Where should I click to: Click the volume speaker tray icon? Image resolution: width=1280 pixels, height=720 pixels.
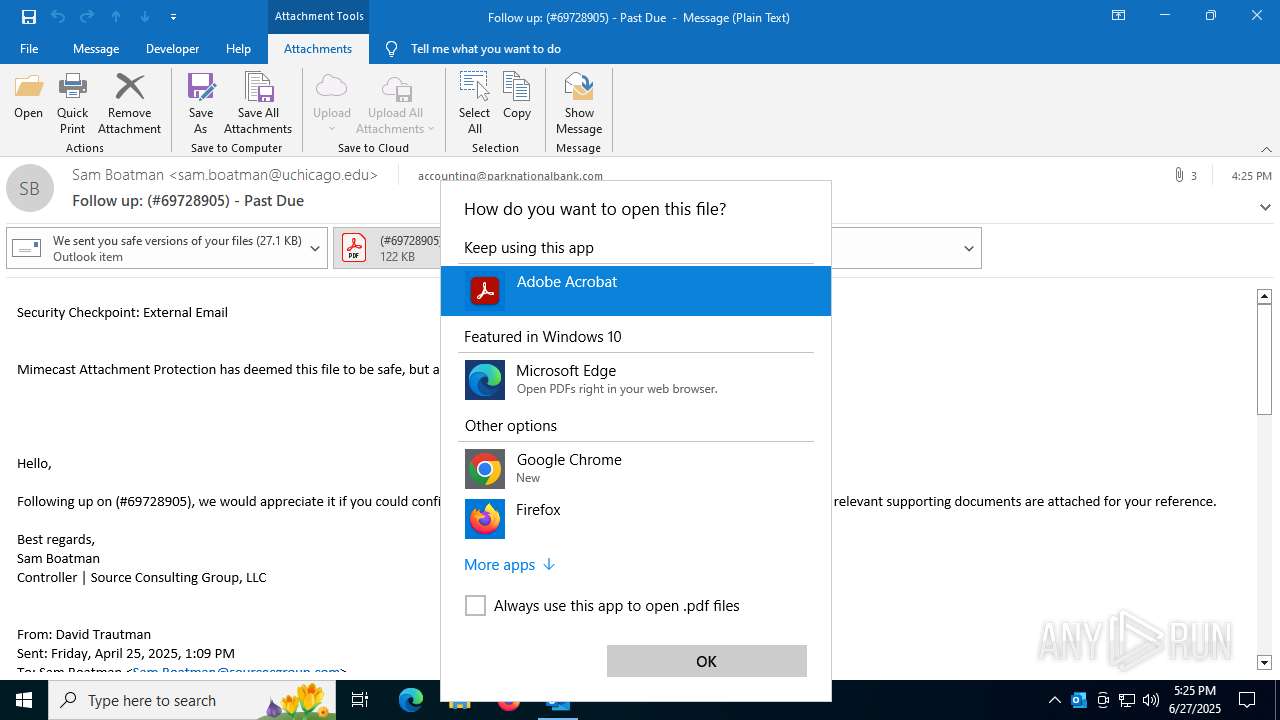click(1151, 700)
